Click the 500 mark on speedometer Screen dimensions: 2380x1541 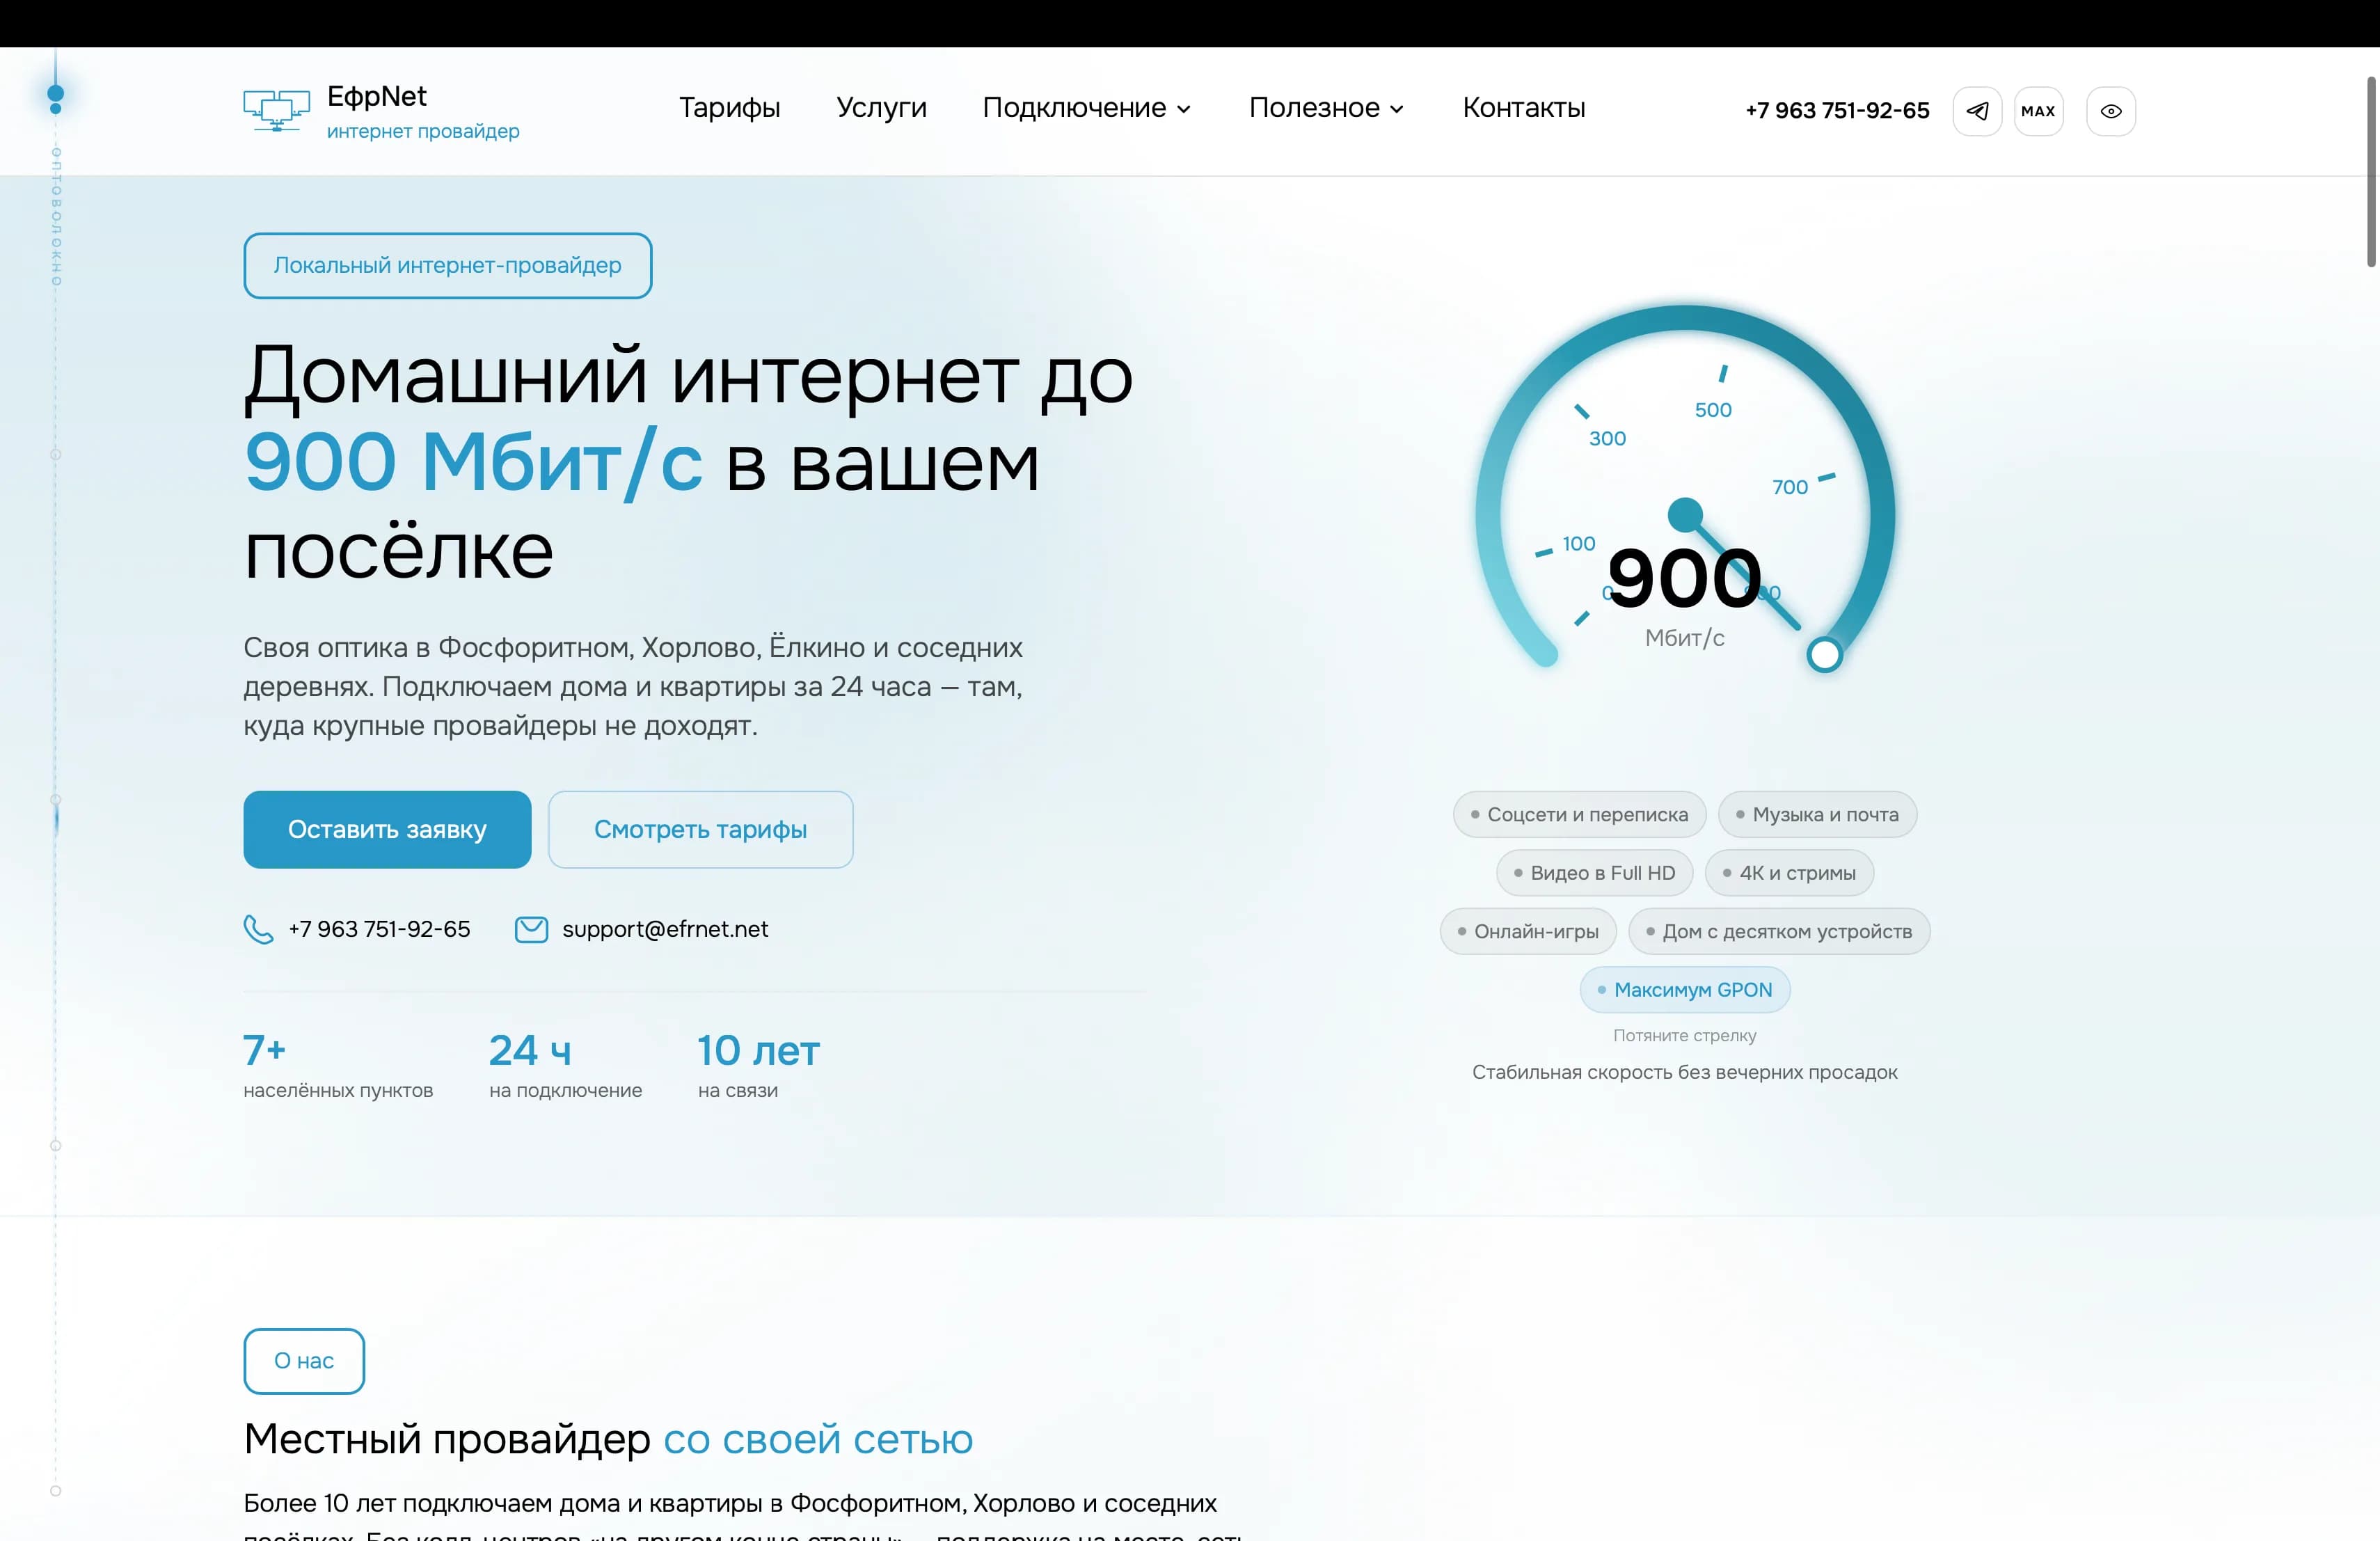coord(1713,410)
